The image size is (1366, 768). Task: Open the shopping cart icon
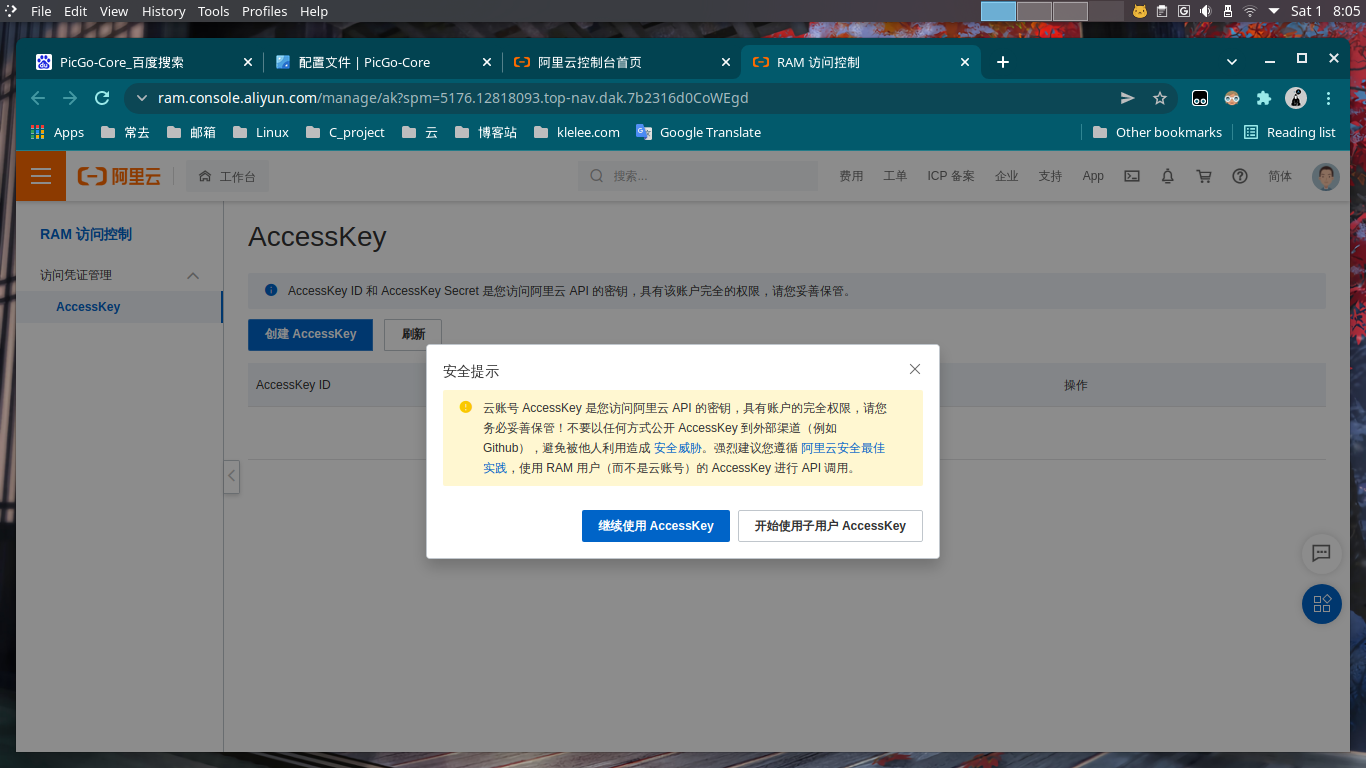coord(1204,176)
